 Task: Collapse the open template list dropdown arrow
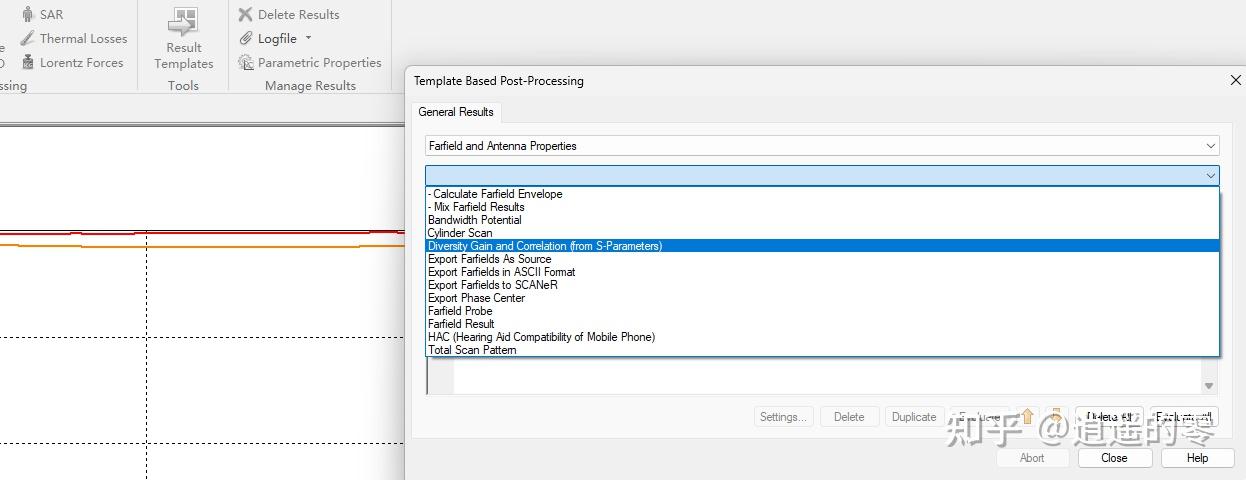(1210, 176)
